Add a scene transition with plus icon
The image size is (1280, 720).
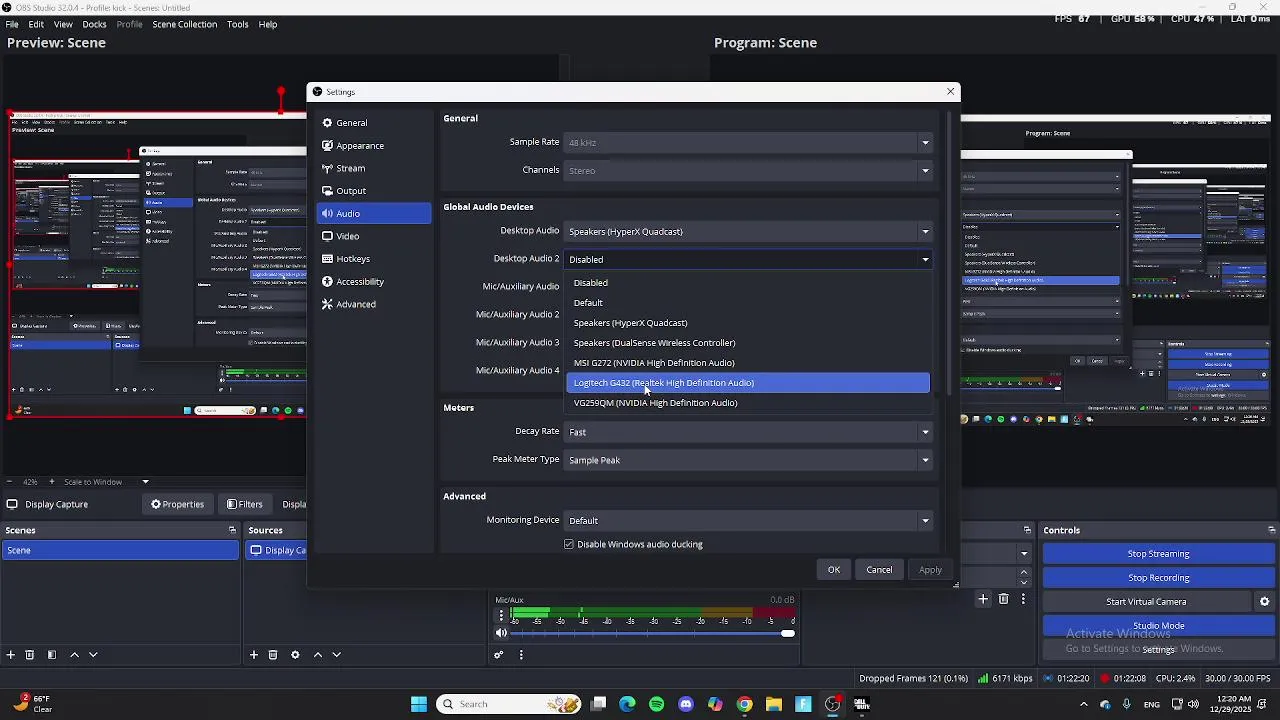(983, 599)
